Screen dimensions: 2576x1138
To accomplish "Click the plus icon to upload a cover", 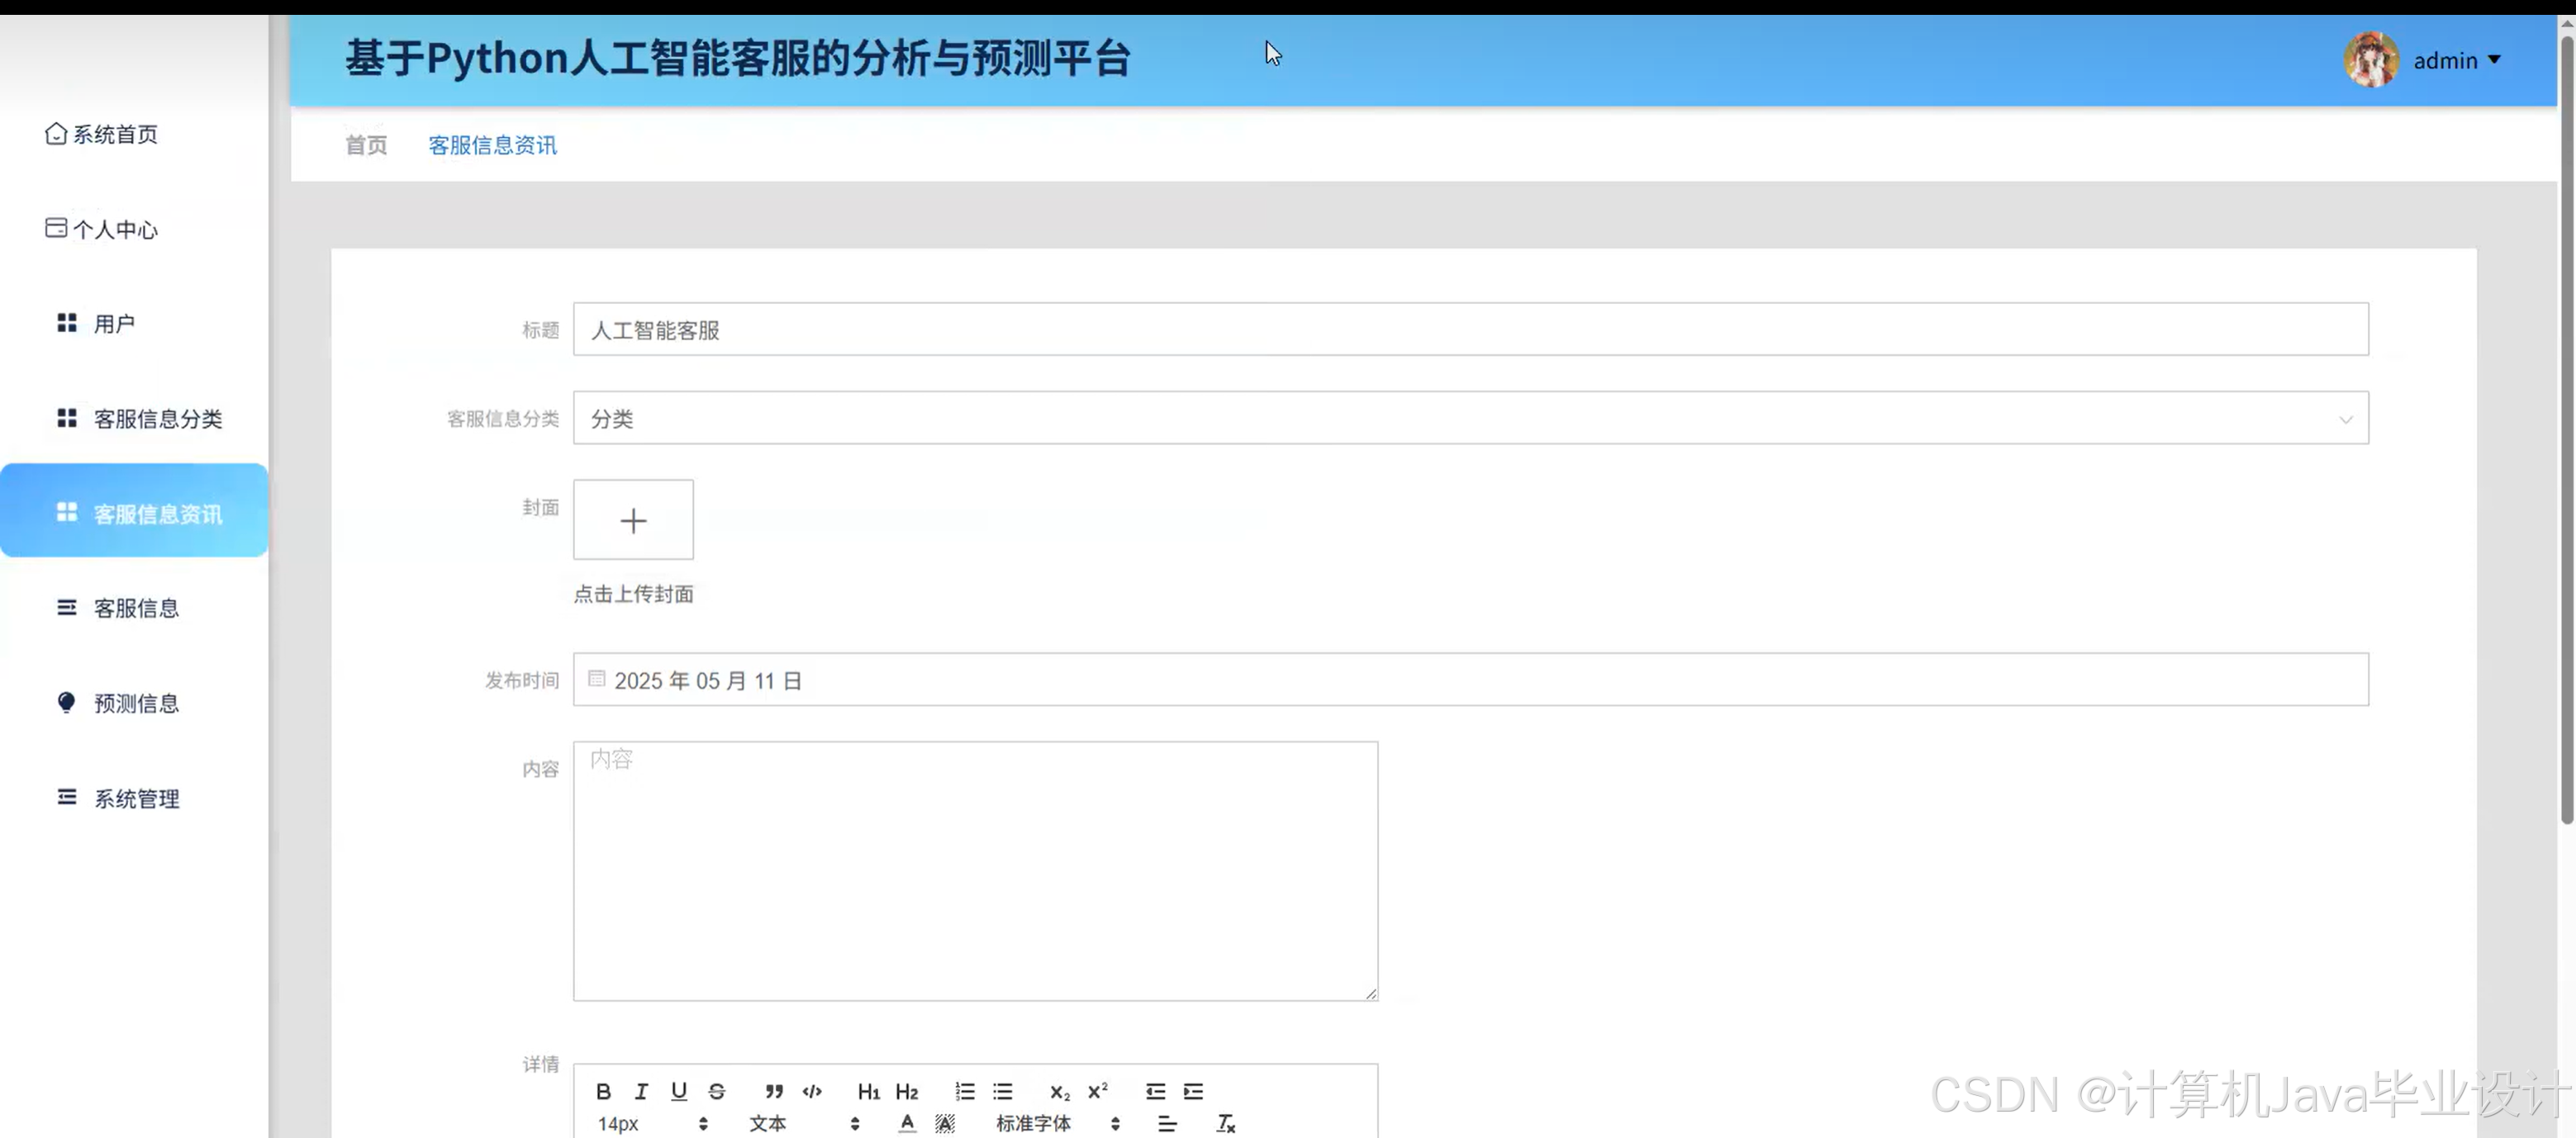I will coord(633,520).
